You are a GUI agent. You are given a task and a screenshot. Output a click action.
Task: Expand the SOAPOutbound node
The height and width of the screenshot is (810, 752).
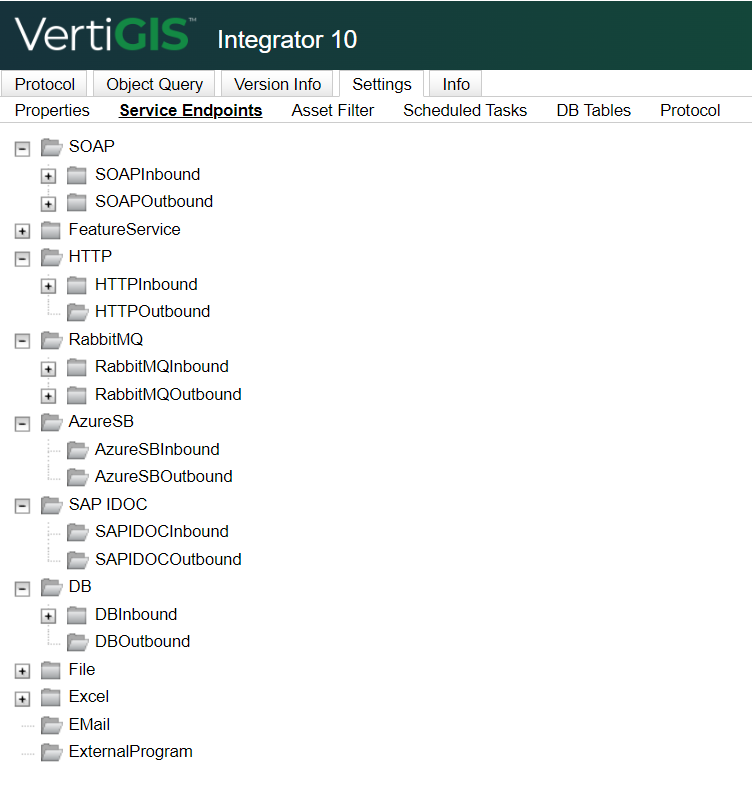[x=48, y=204]
